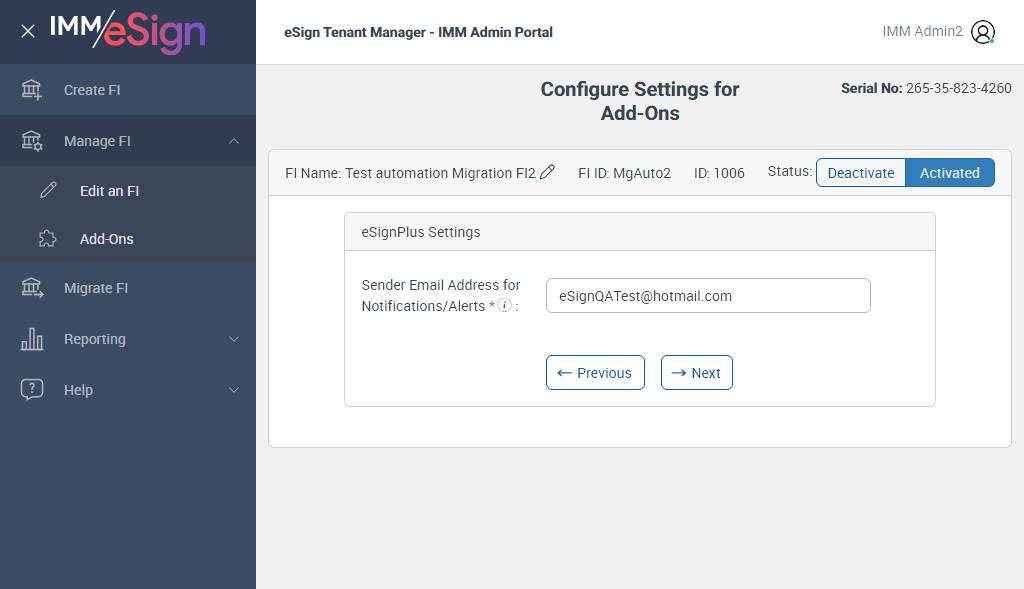Show info tooltip for Sender Email Address
This screenshot has height=589, width=1024.
point(505,306)
